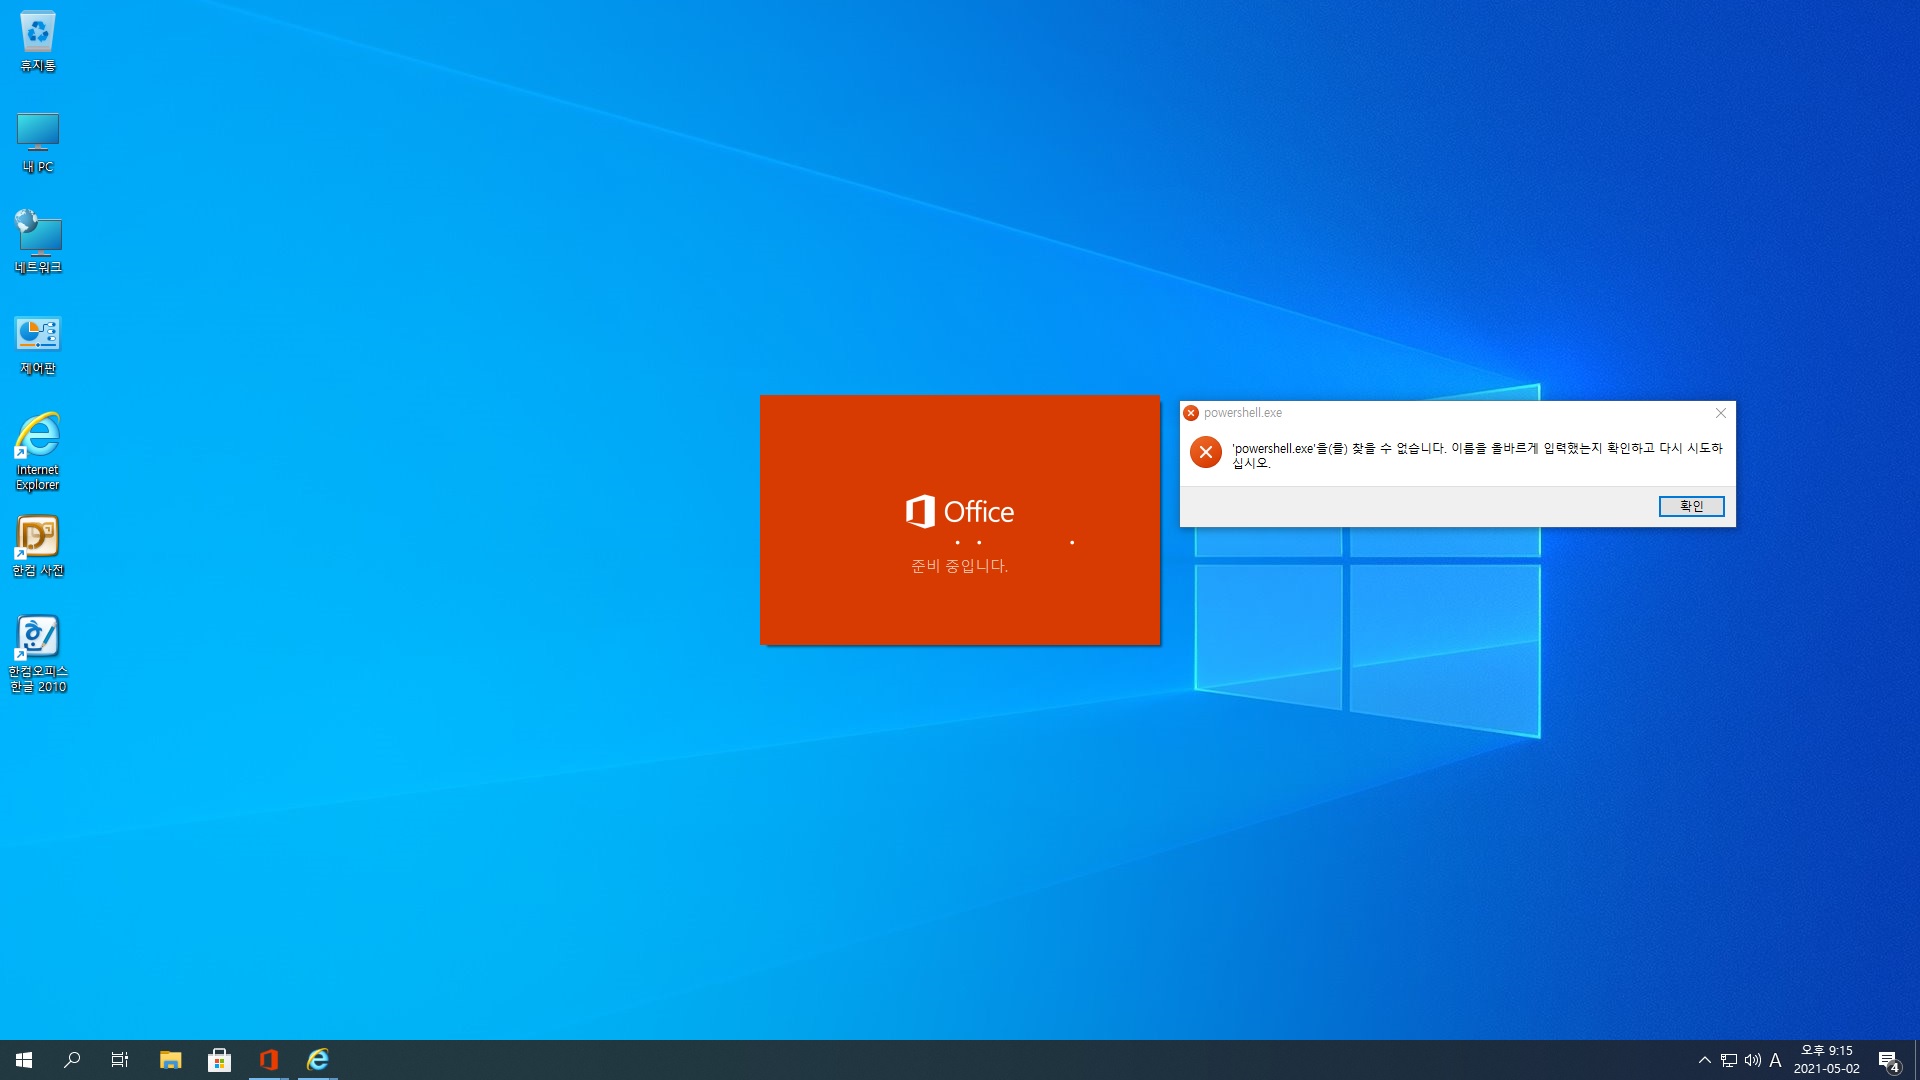This screenshot has width=1920, height=1080.
Task: Show hidden tray icons chevron
Action: click(1704, 1060)
